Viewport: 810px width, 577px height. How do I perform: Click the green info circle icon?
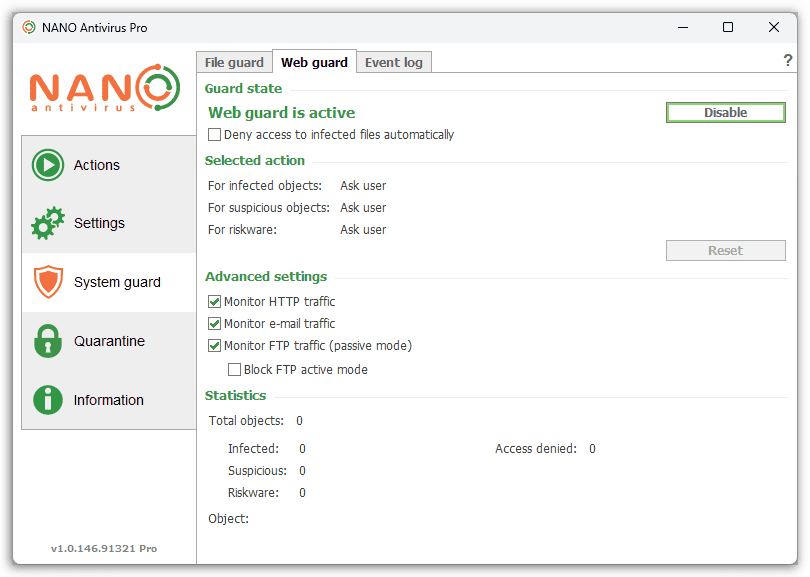pyautogui.click(x=48, y=400)
